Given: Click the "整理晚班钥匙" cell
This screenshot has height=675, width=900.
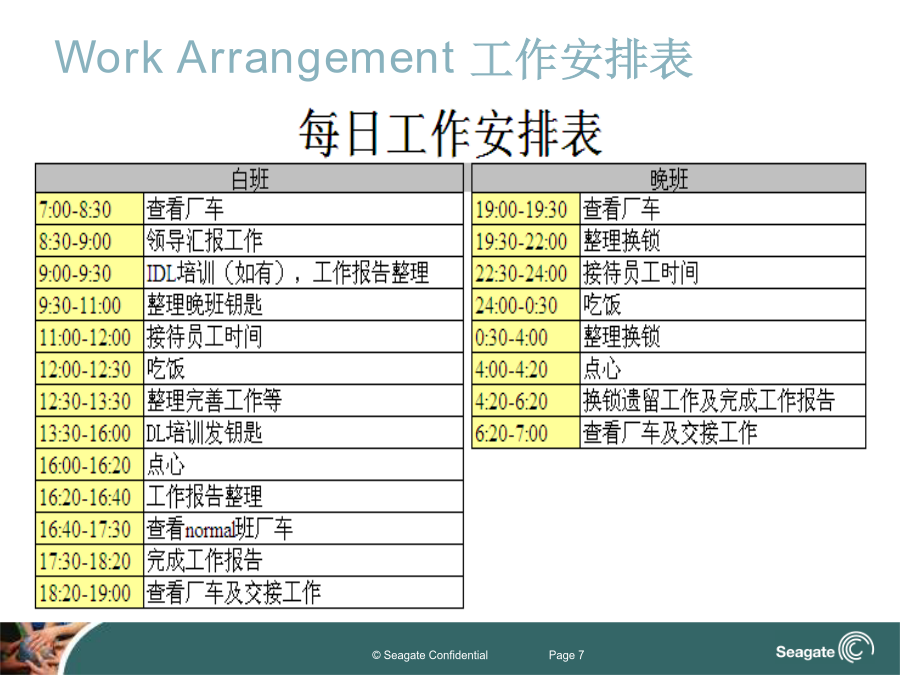Looking at the screenshot, I should click(303, 305).
